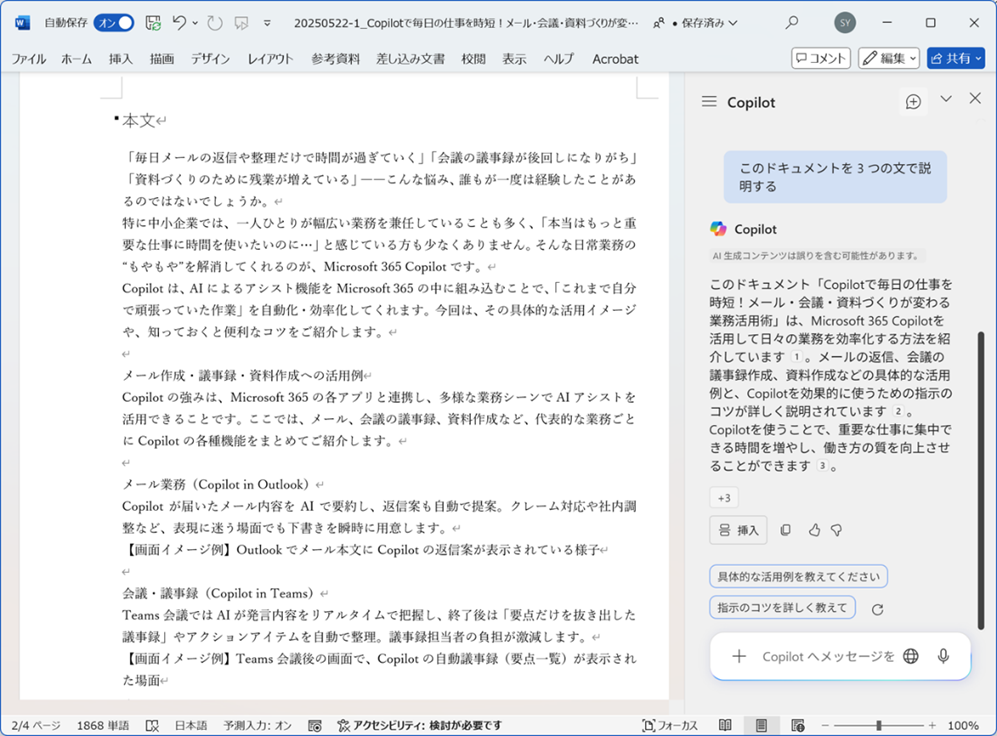Click the Copilot pane chevron options arrow
Viewport: 997px width, 736px height.
pyautogui.click(x=945, y=99)
